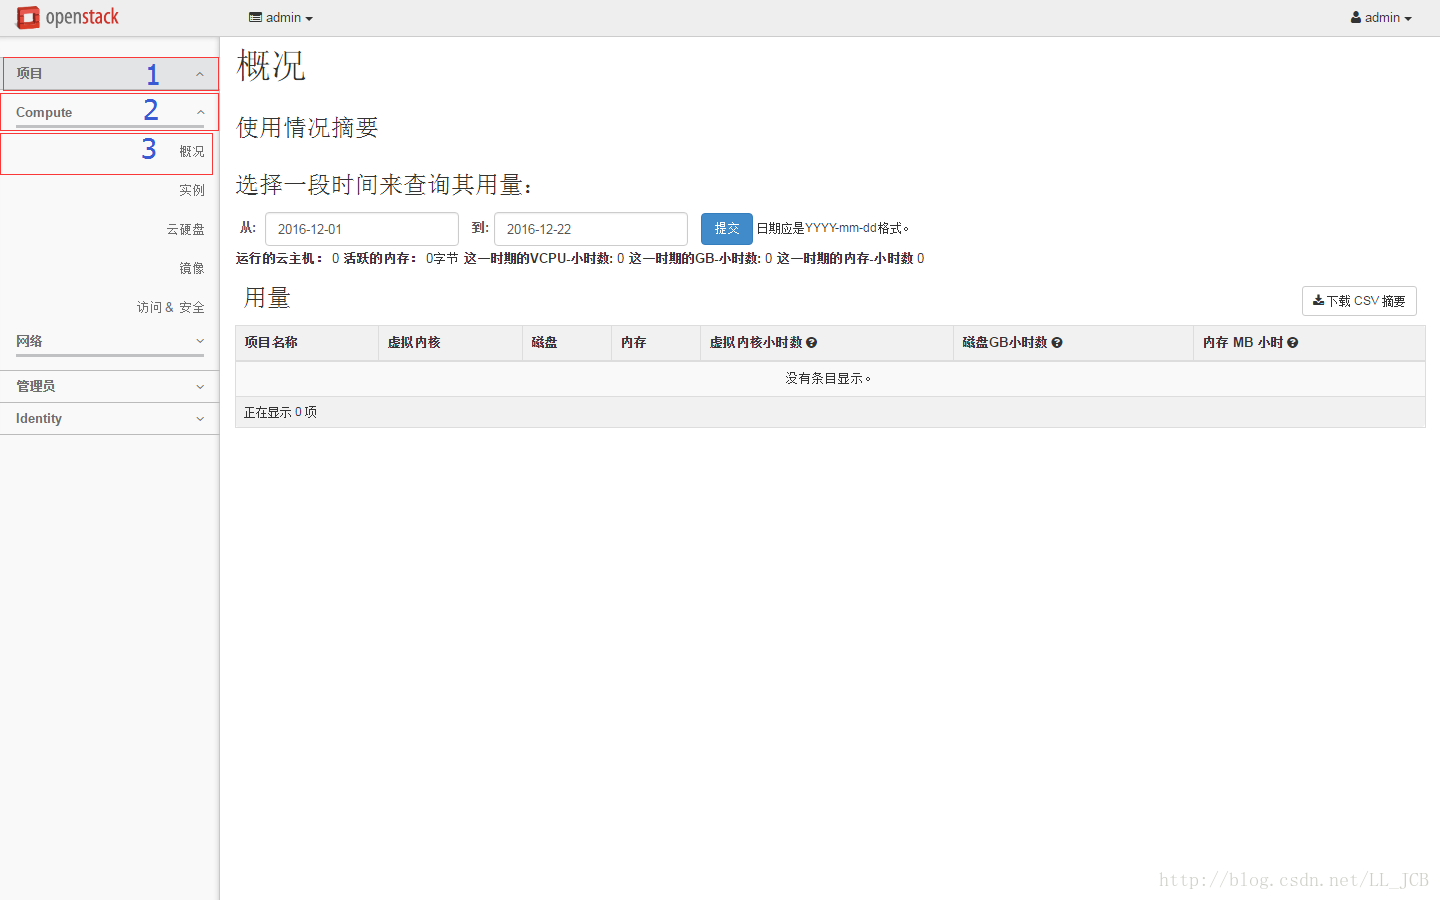Click the 到 end date field
1440x900 pixels.
[591, 229]
